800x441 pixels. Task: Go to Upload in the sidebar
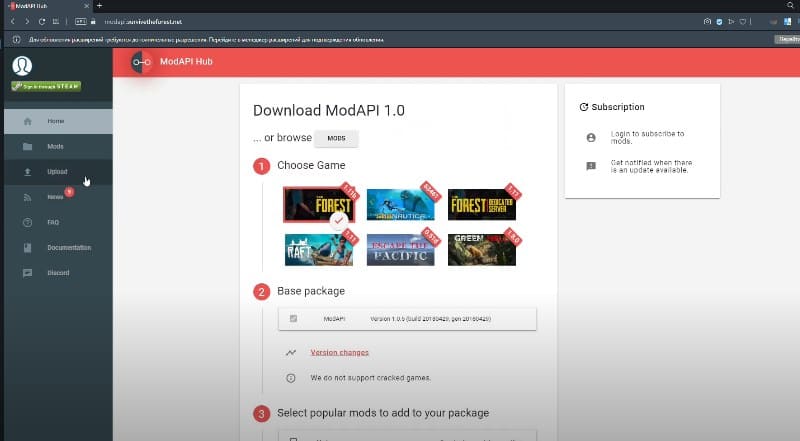(x=58, y=172)
